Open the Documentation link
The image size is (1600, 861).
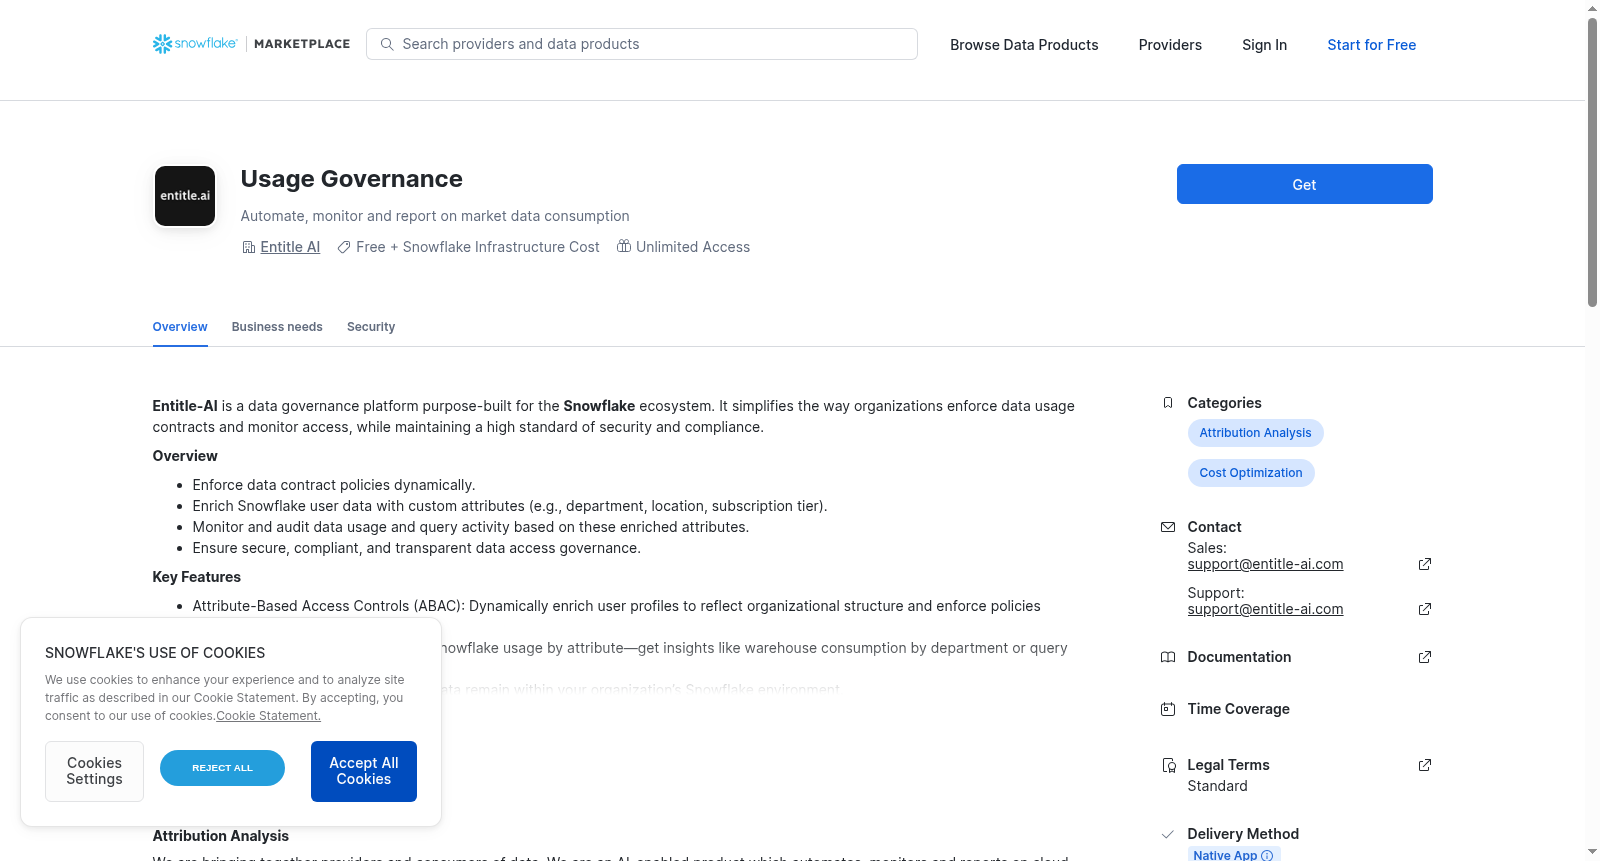click(1239, 657)
